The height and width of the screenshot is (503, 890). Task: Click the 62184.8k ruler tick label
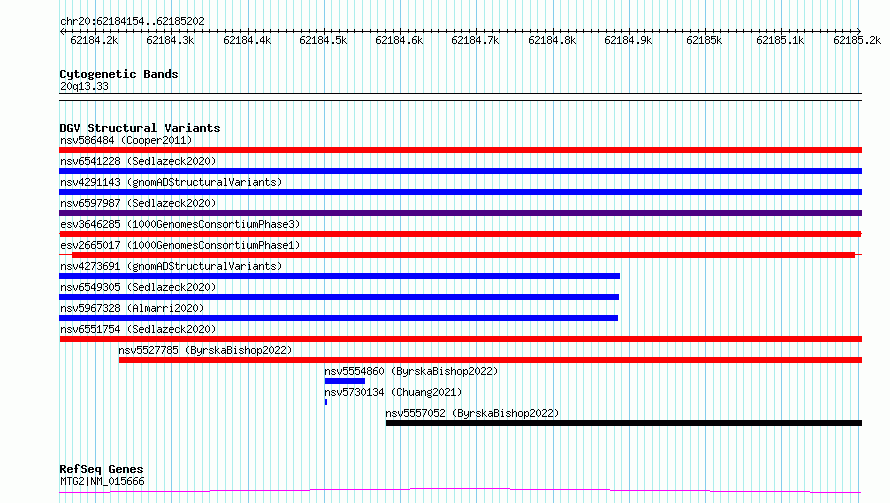[x=552, y=40]
